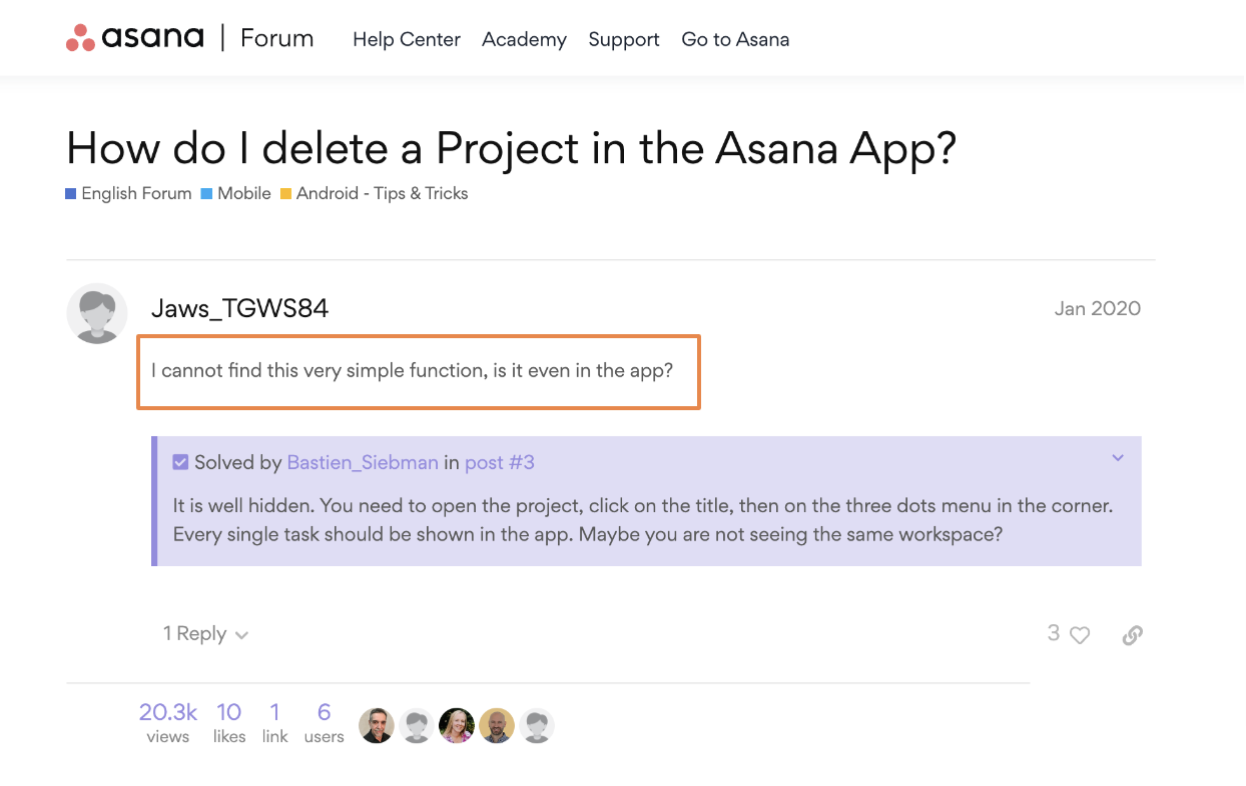Click Go to Asana link
The image size is (1246, 786).
(735, 40)
